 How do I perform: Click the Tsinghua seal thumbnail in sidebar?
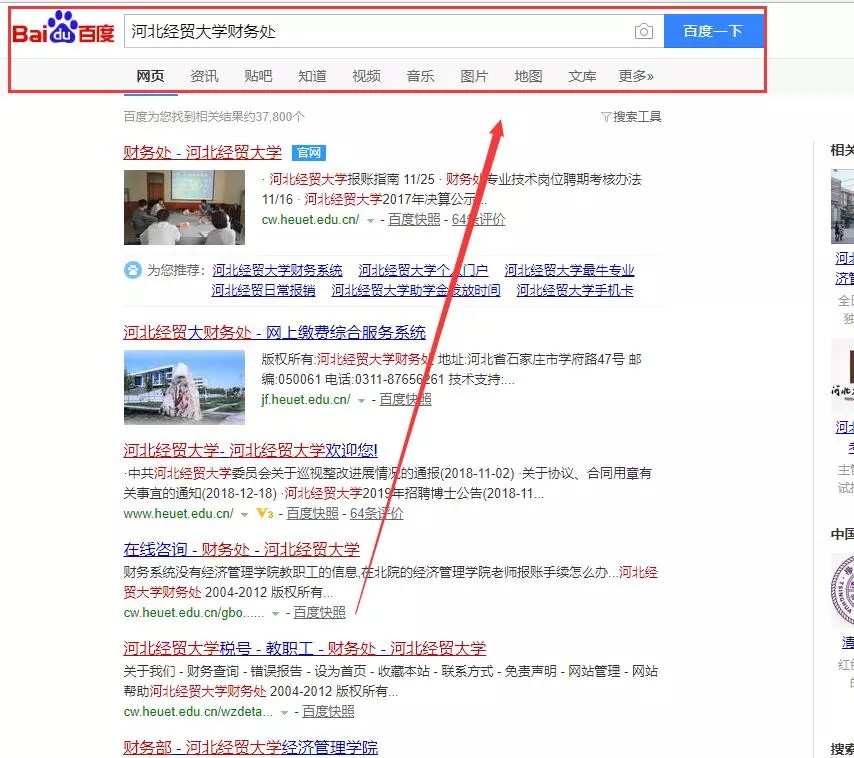[843, 590]
